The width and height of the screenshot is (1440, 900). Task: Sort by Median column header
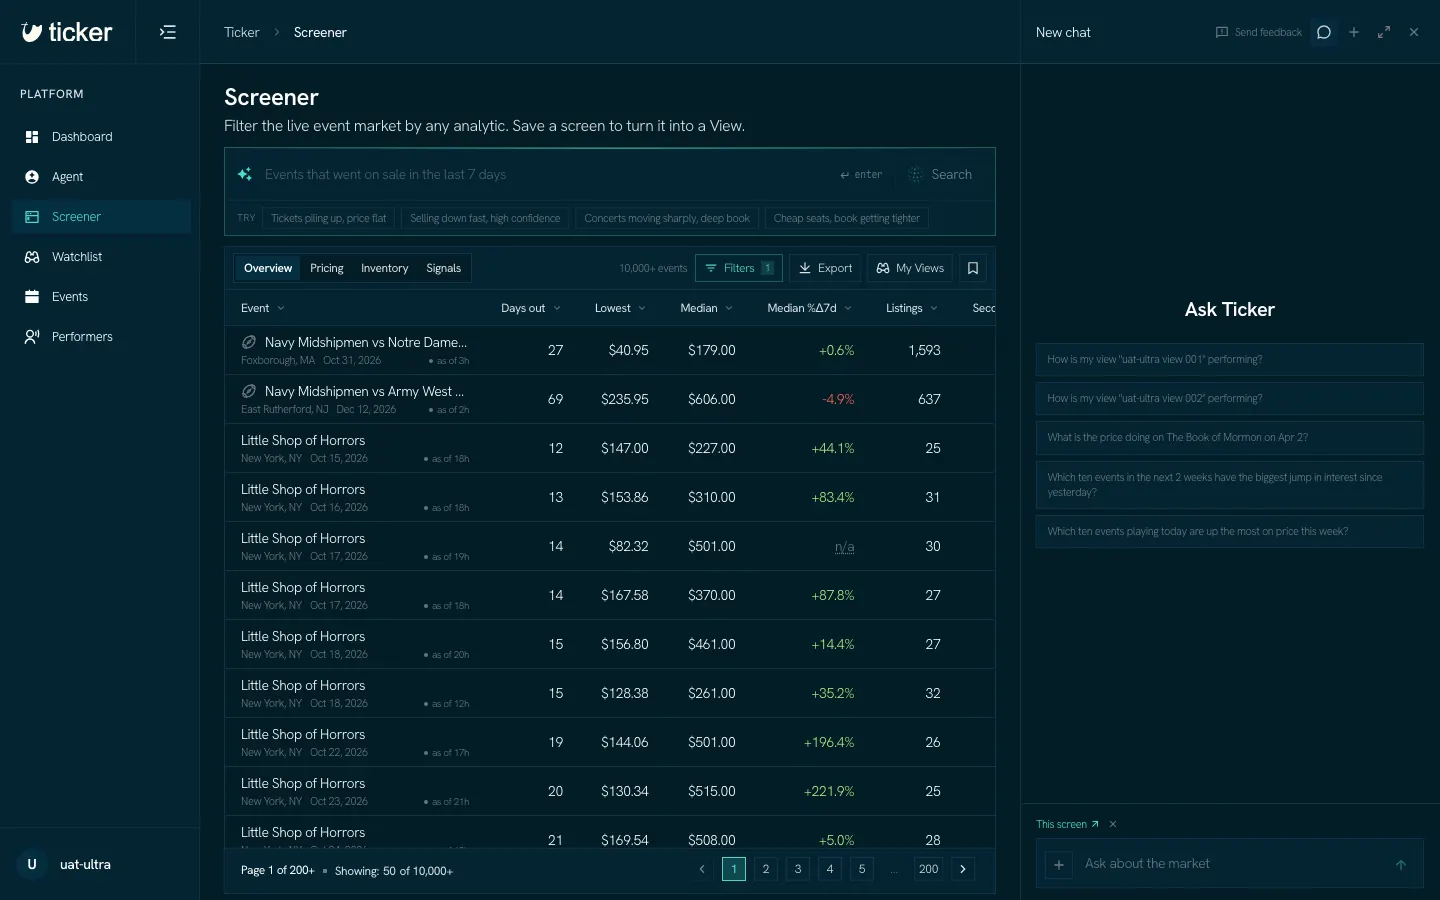point(707,308)
